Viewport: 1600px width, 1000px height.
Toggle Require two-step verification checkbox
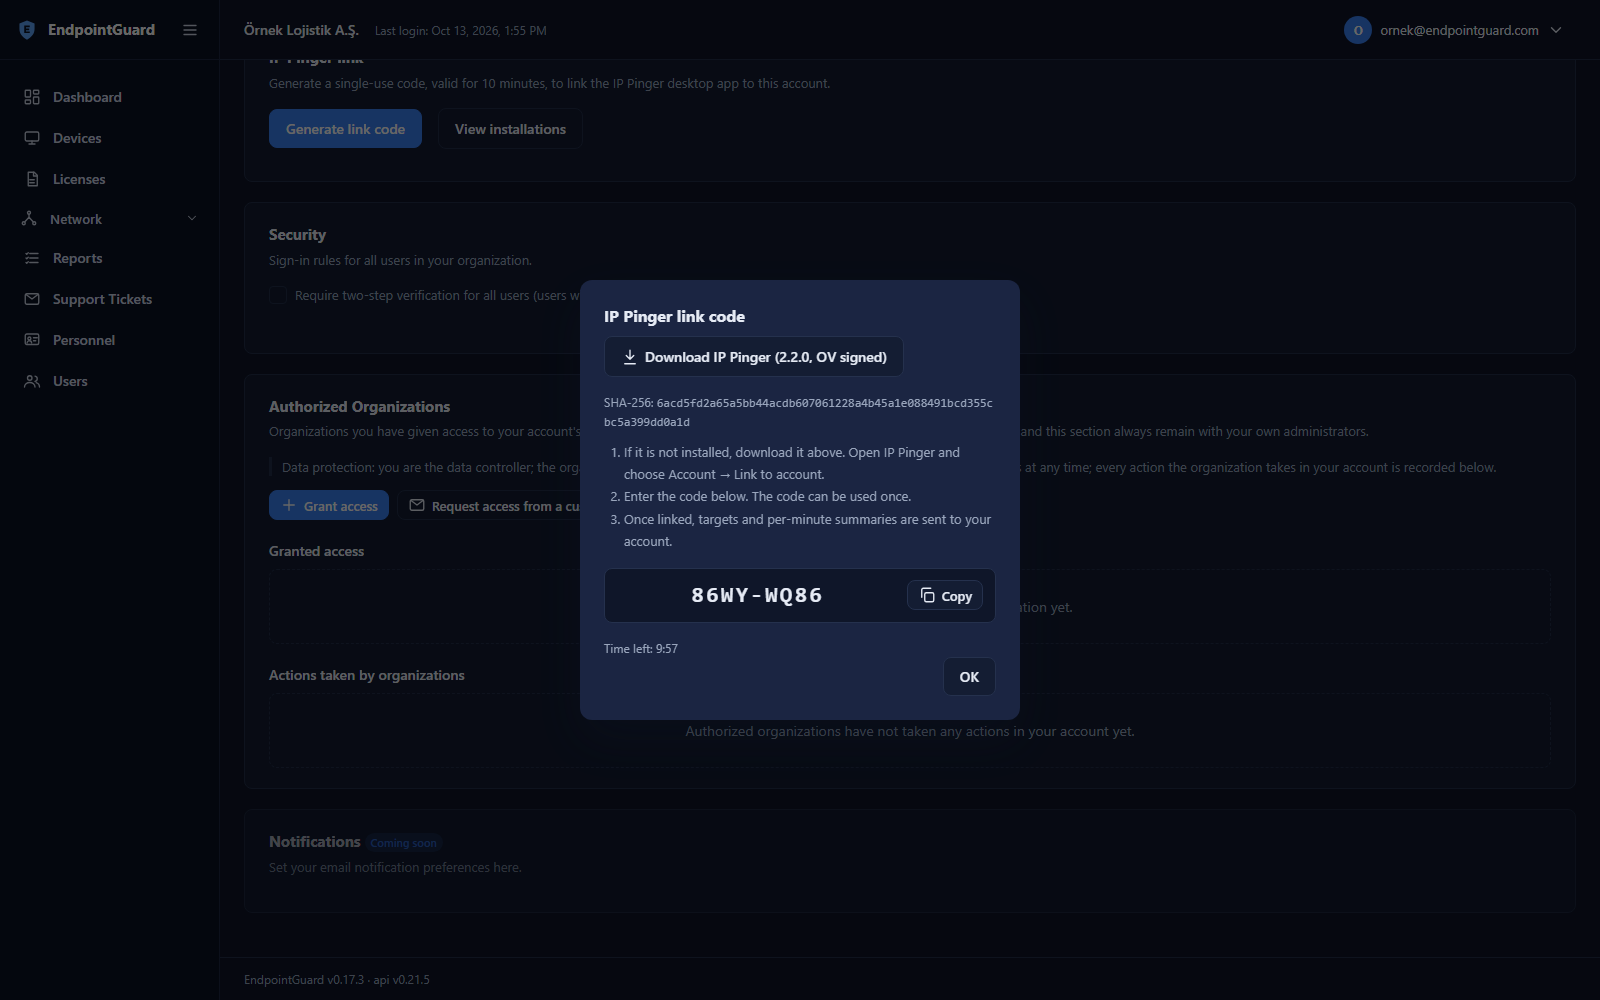[278, 295]
